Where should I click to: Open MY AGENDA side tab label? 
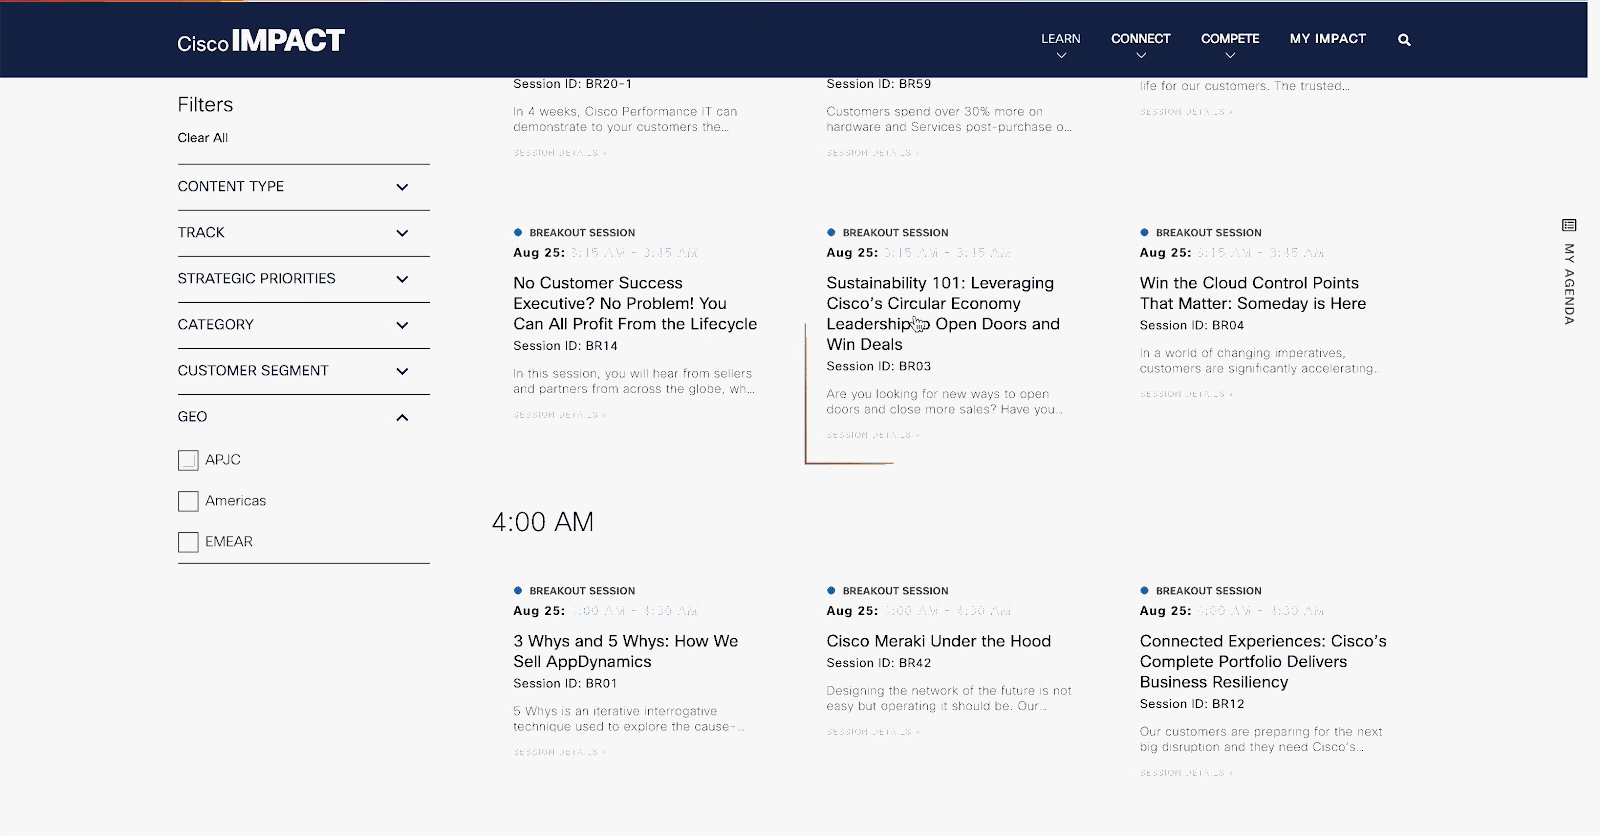[1569, 284]
